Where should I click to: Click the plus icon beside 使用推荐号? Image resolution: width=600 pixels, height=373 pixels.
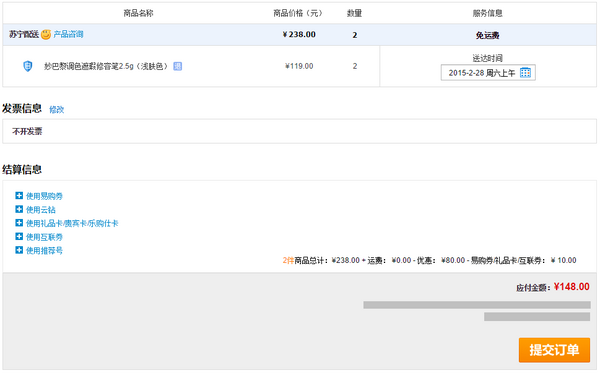point(19,250)
